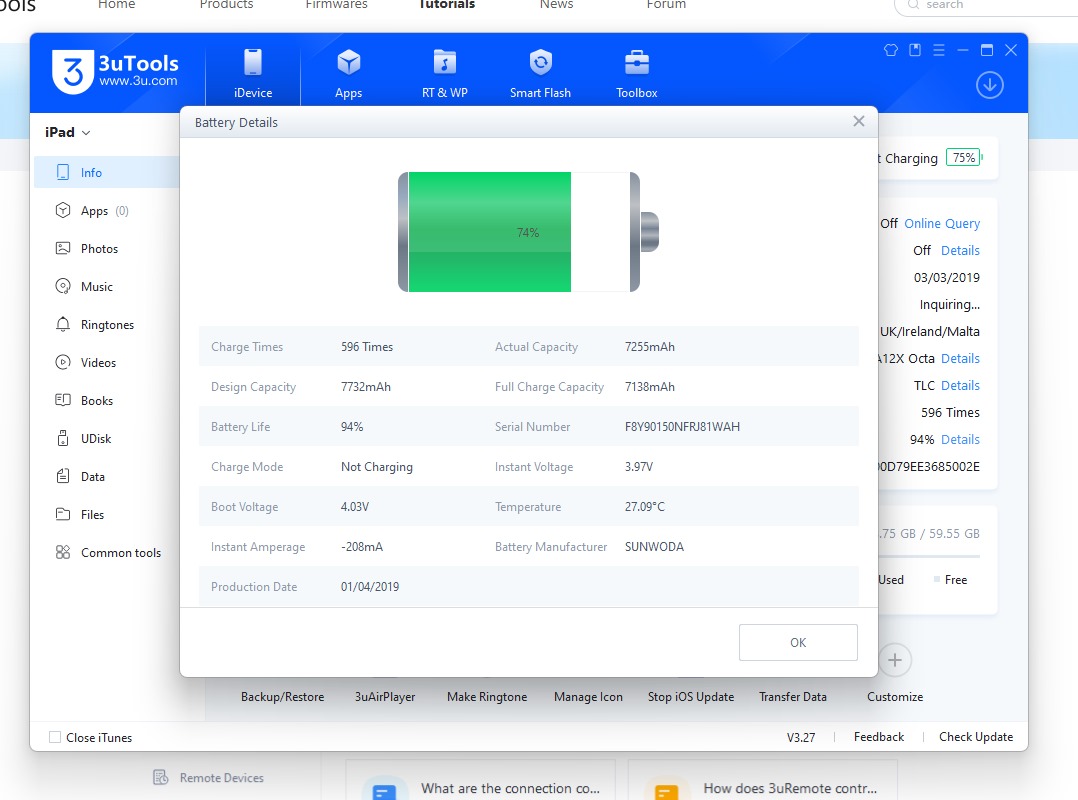Viewport: 1078px width, 800px height.
Task: Switch to RT & WP tab
Action: click(445, 73)
